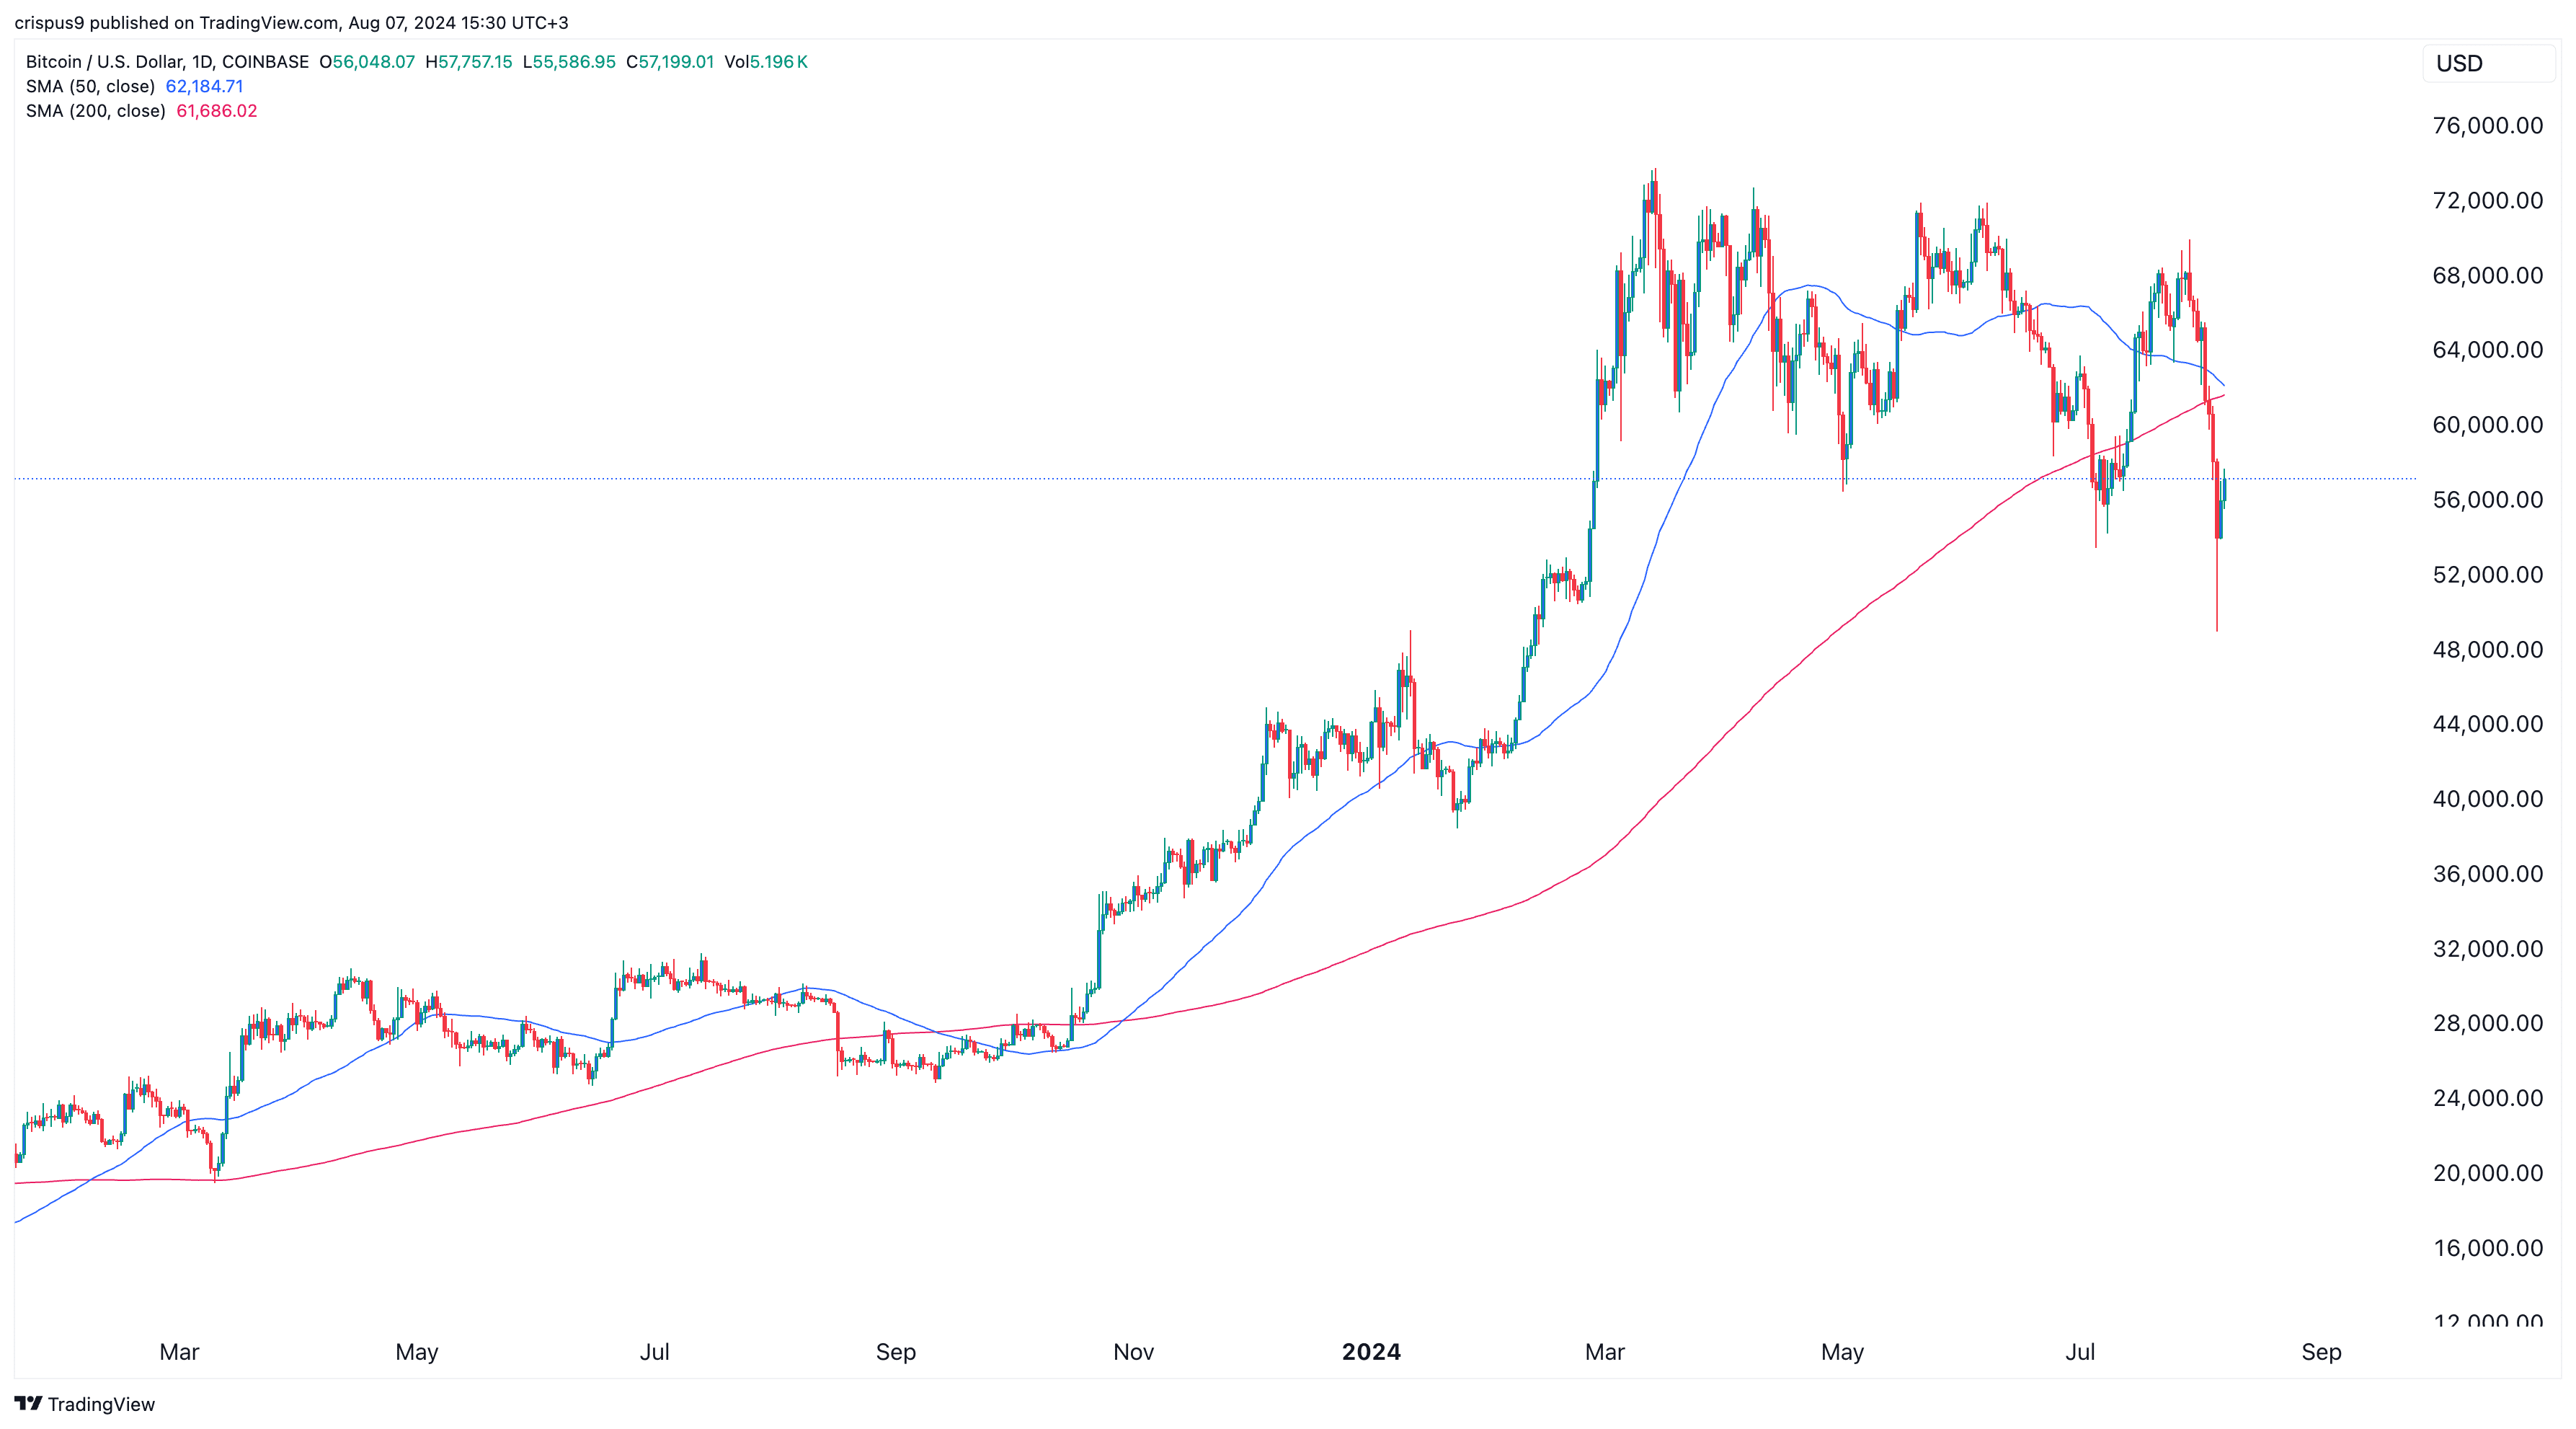This screenshot has height=1429, width=2576.
Task: Click the TradingView logo icon
Action: [x=28, y=1403]
